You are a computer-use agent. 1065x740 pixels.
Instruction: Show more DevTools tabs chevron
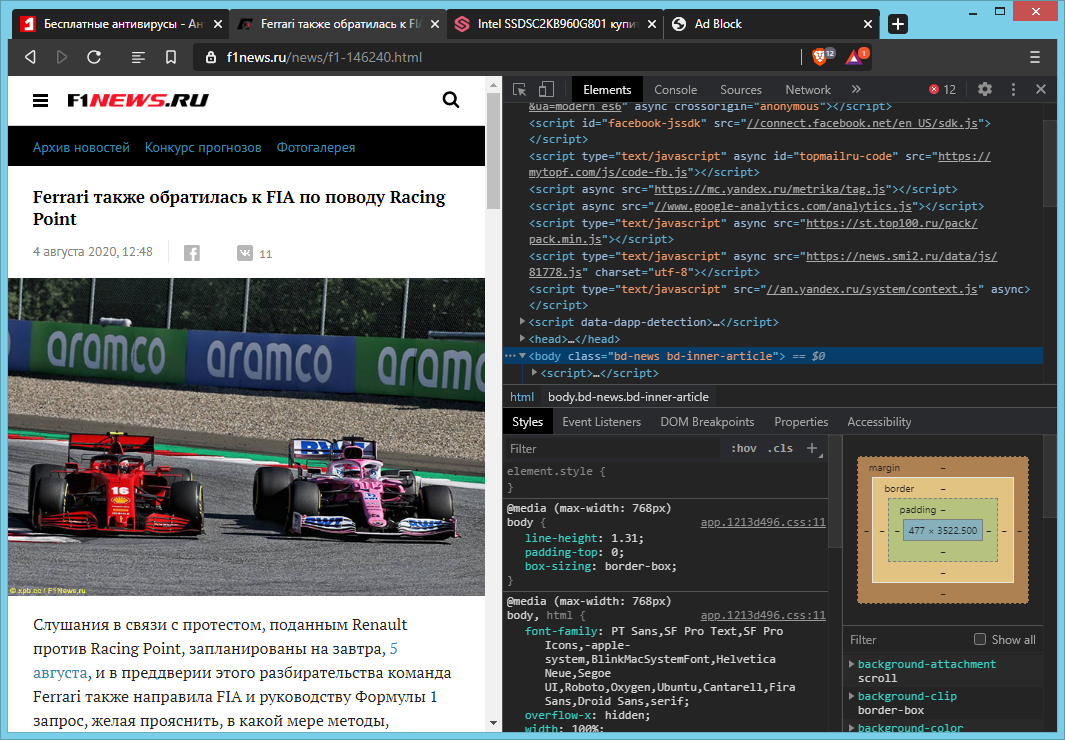(x=855, y=89)
